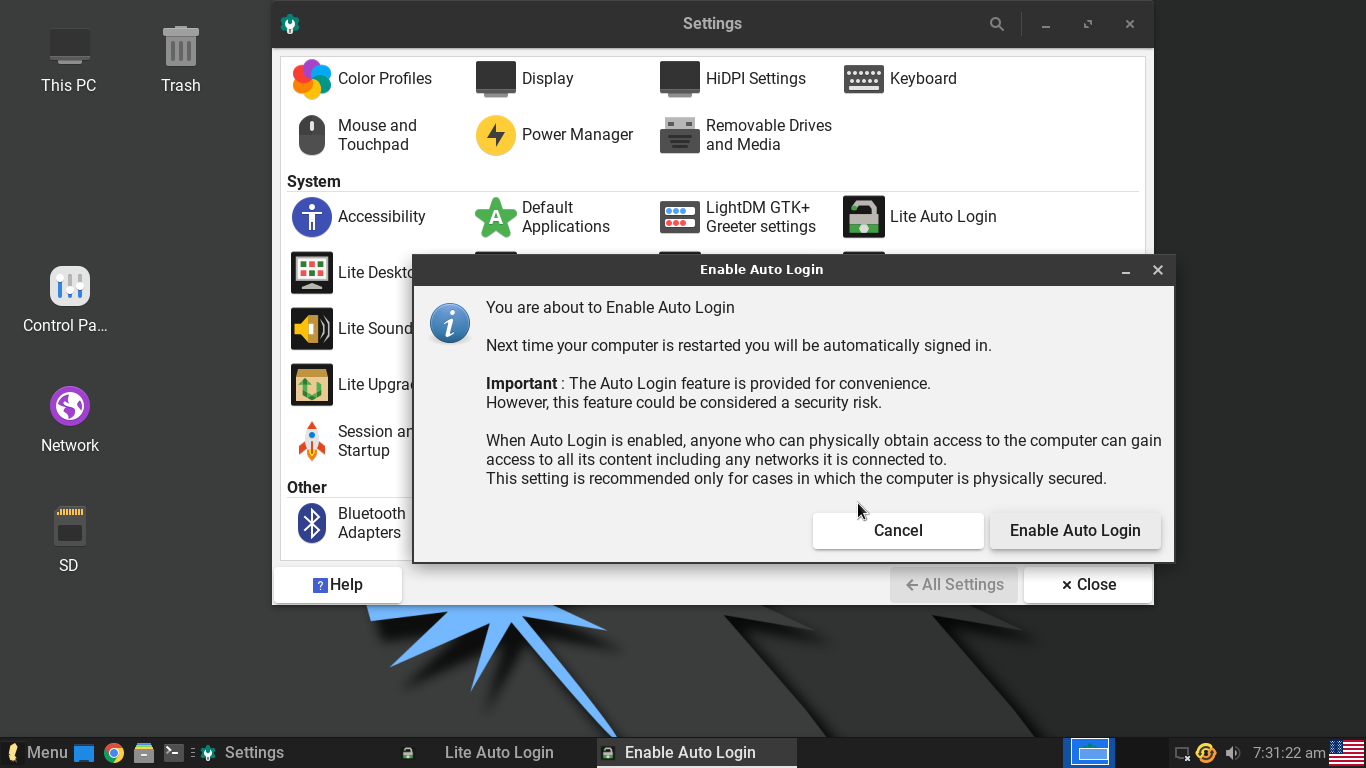Open Removable Drives and Media settings
The height and width of the screenshot is (768, 1366).
click(746, 135)
